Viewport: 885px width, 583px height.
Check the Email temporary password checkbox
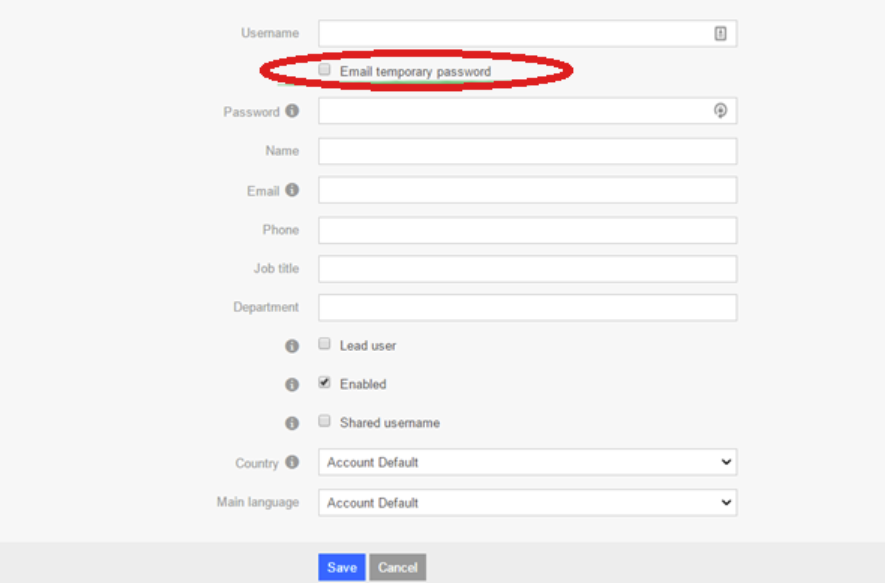325,70
